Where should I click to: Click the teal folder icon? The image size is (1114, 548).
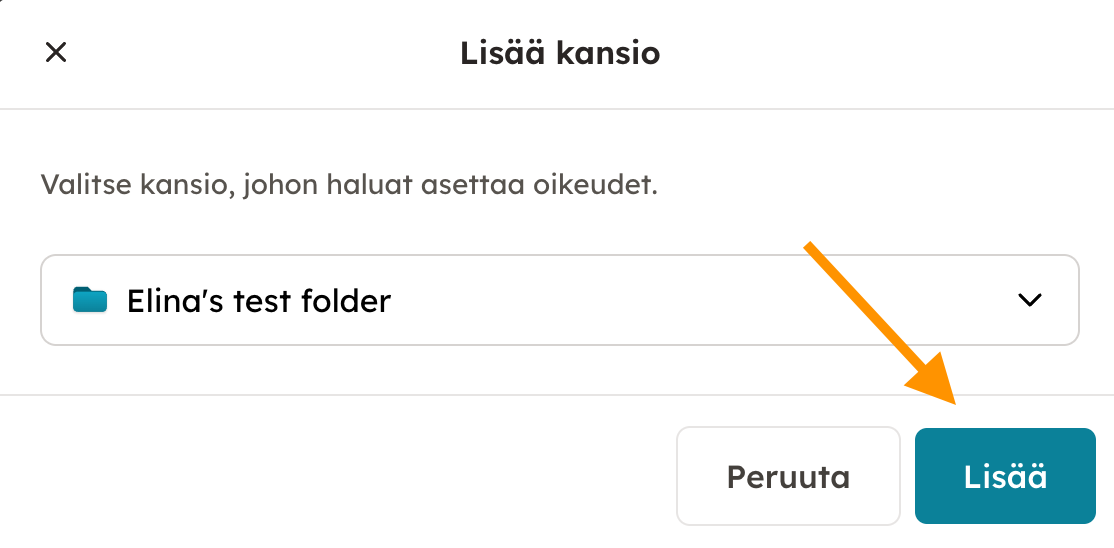(90, 299)
